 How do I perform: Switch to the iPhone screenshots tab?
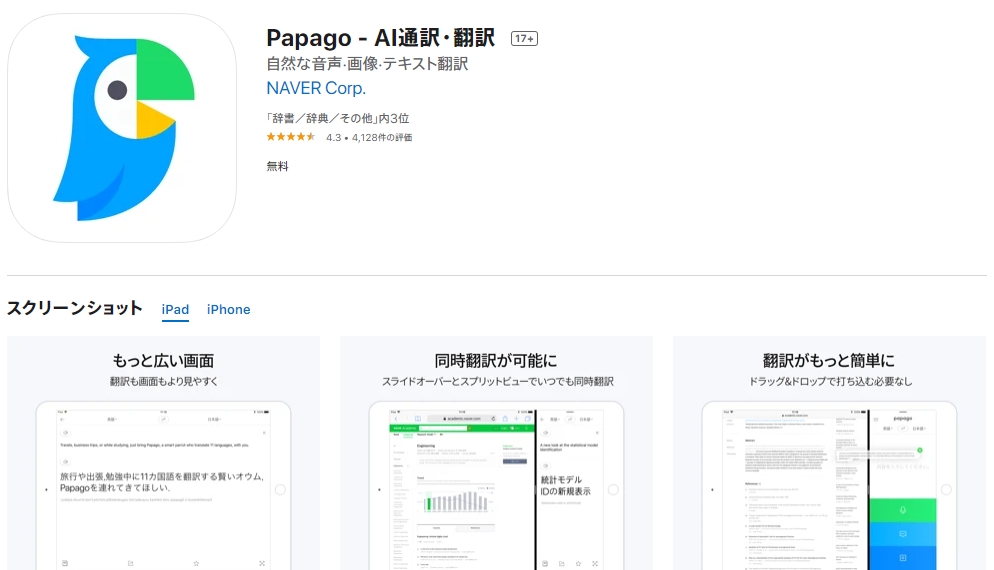228,309
